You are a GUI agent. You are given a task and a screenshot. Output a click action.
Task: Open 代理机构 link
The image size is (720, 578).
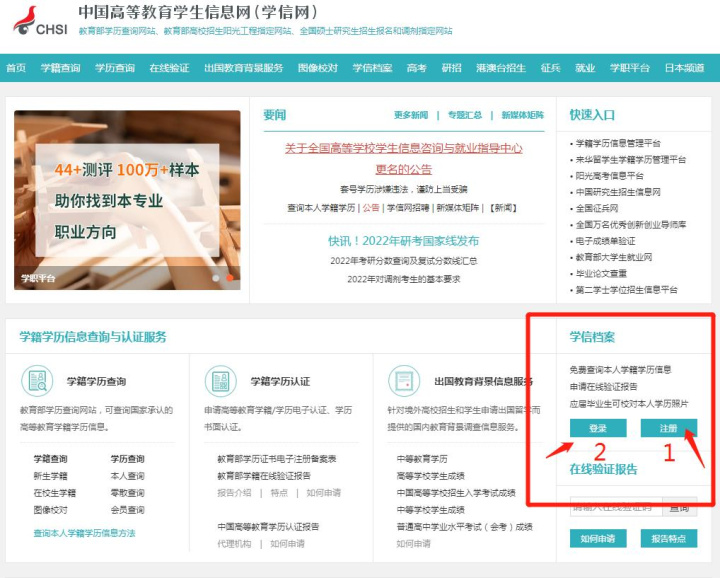click(x=234, y=544)
